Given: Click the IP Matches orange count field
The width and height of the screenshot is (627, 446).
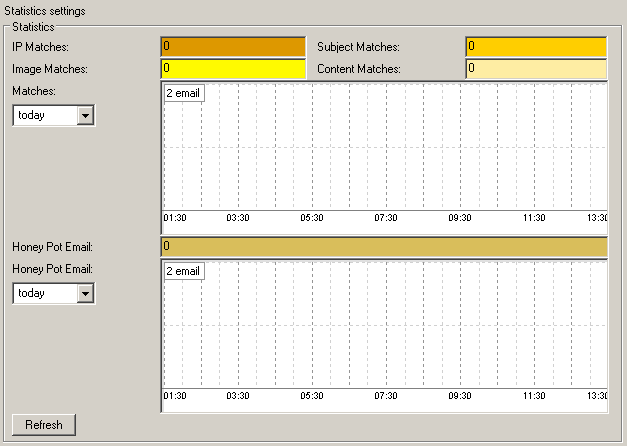Looking at the screenshot, I should click(x=232, y=47).
